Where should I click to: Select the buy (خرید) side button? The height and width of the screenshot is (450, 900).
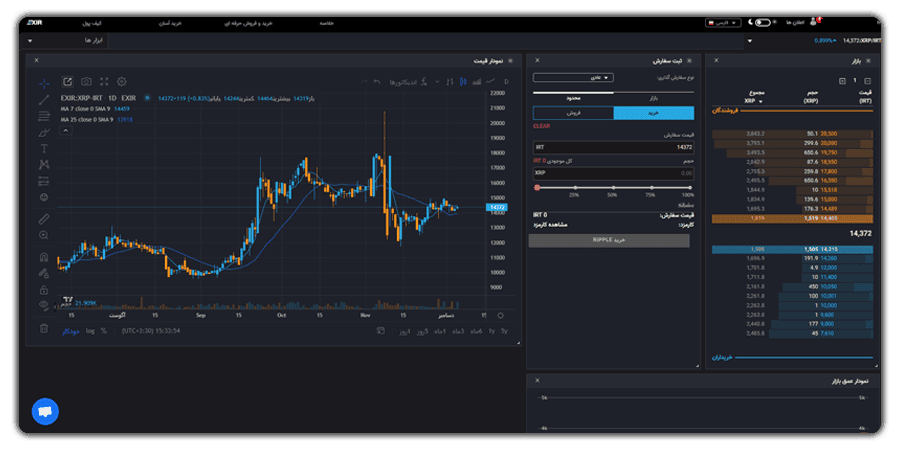[654, 113]
